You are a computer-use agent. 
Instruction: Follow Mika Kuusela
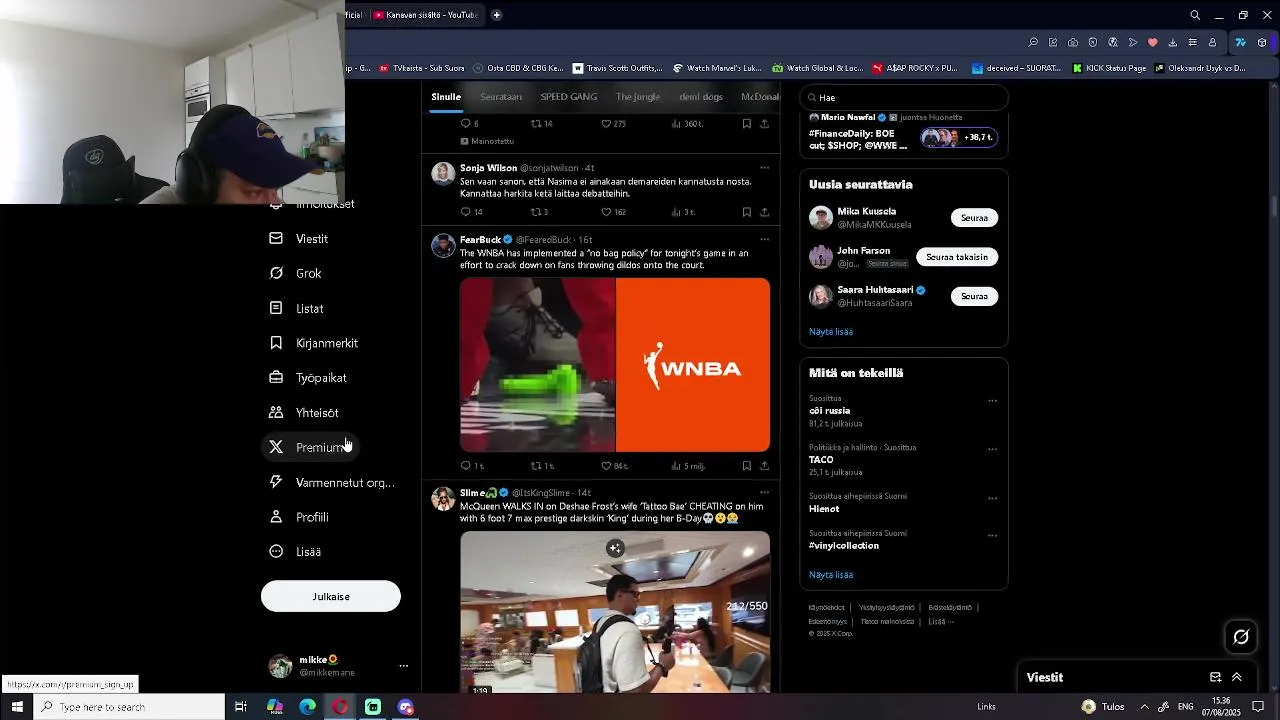coord(974,218)
